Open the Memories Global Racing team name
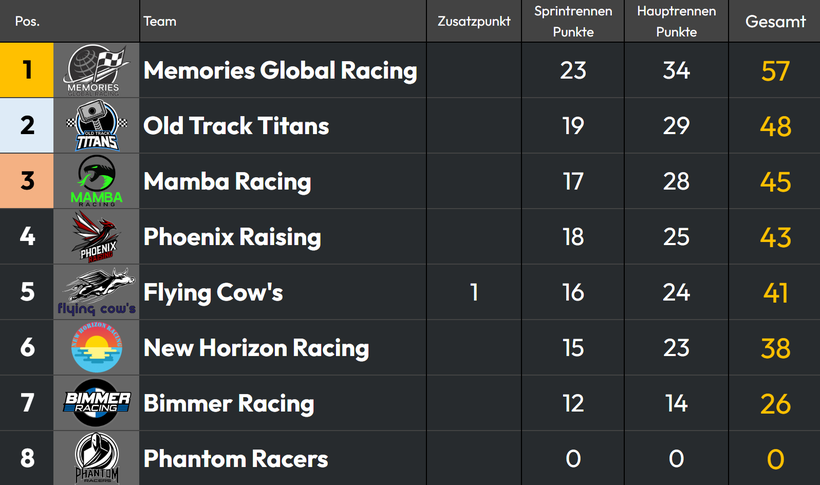This screenshot has width=820, height=485. click(280, 71)
